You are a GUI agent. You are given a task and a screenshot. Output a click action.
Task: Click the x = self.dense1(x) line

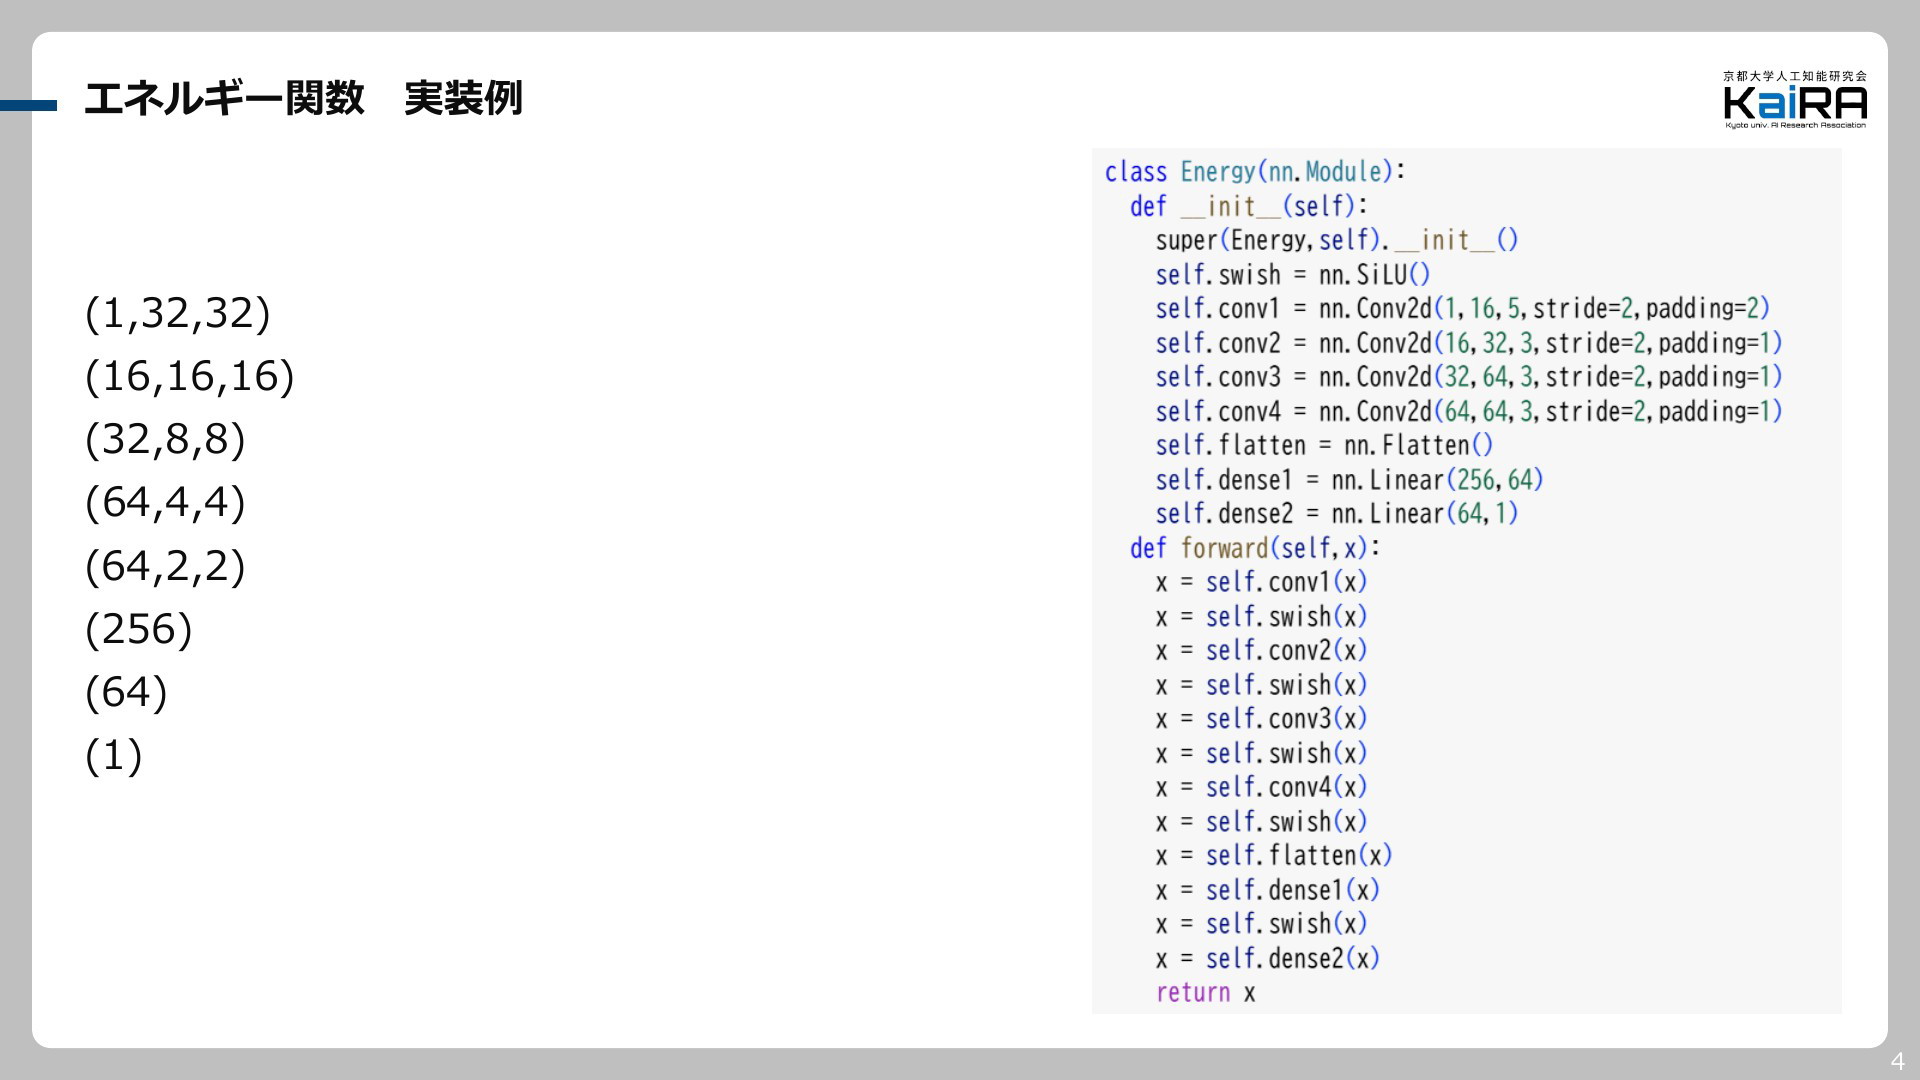pos(1267,890)
